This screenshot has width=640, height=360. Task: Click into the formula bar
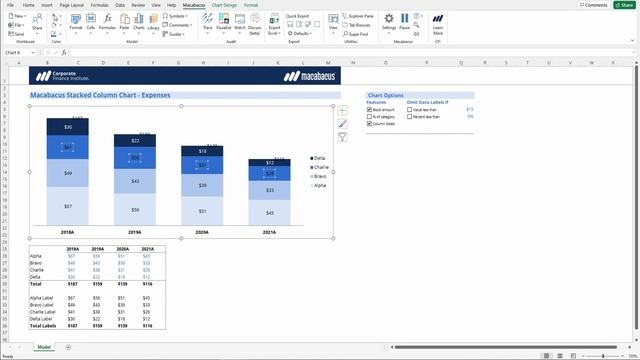(351, 53)
